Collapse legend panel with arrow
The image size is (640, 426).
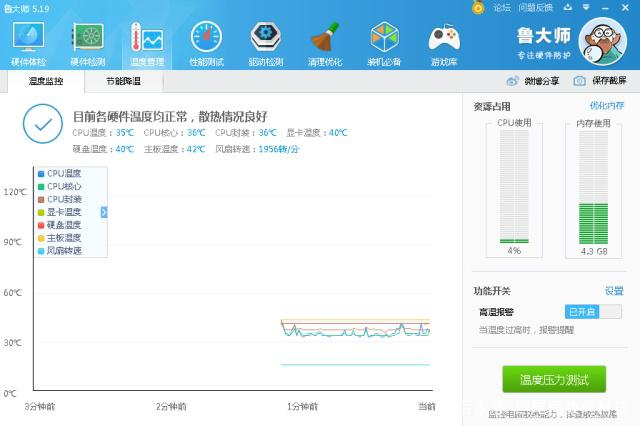point(104,212)
